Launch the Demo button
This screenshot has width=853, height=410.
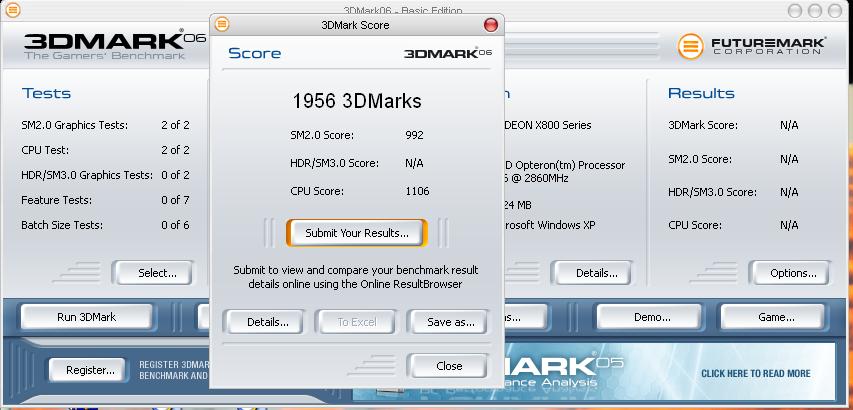click(651, 317)
